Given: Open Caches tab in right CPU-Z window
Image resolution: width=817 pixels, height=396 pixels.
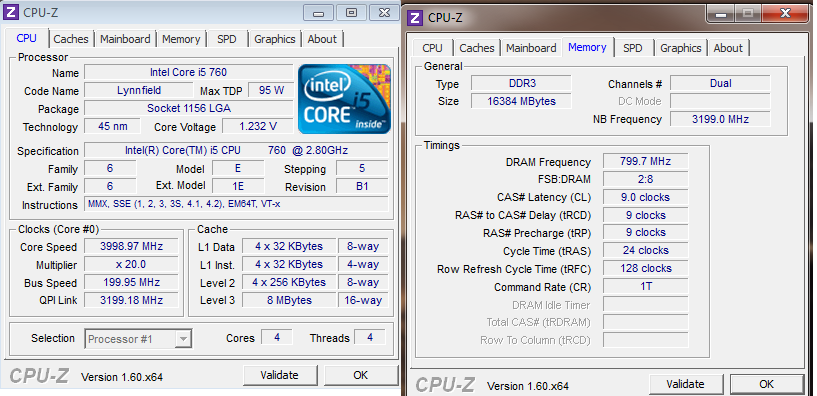Looking at the screenshot, I should 477,48.
